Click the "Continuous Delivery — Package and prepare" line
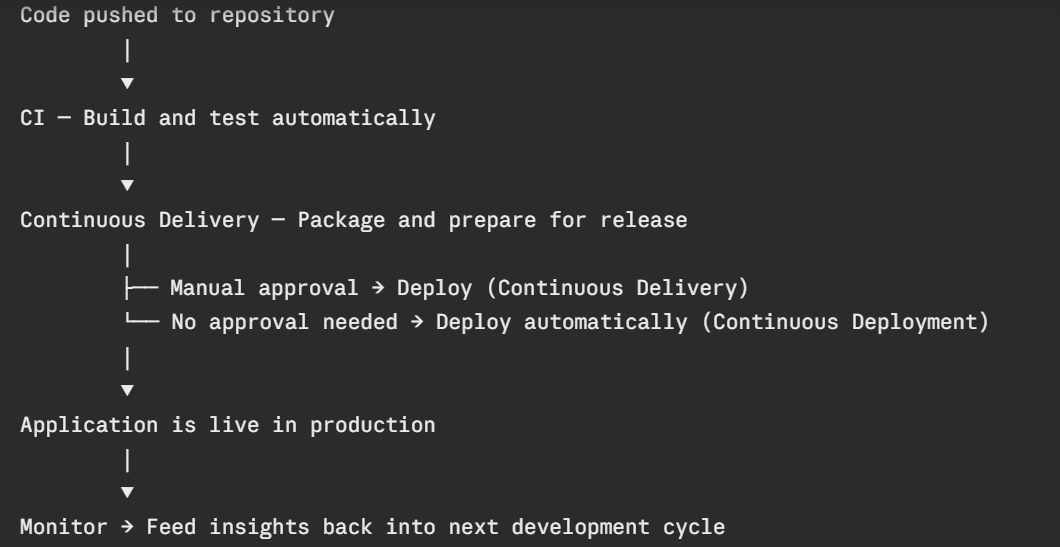 coord(354,221)
